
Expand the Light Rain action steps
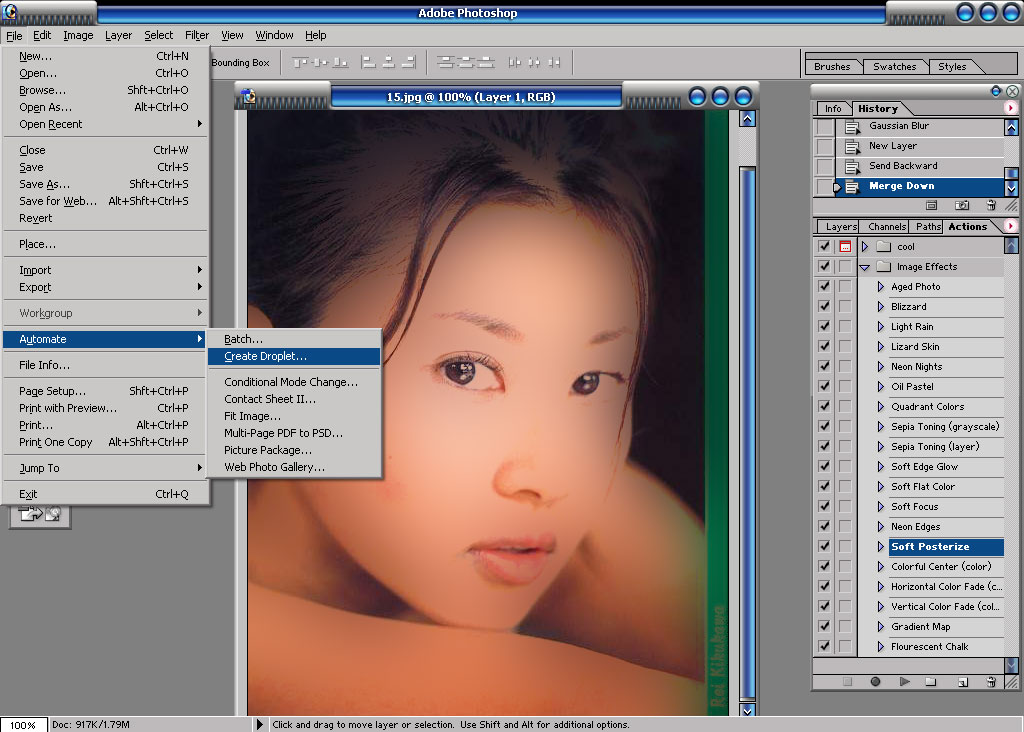(880, 326)
